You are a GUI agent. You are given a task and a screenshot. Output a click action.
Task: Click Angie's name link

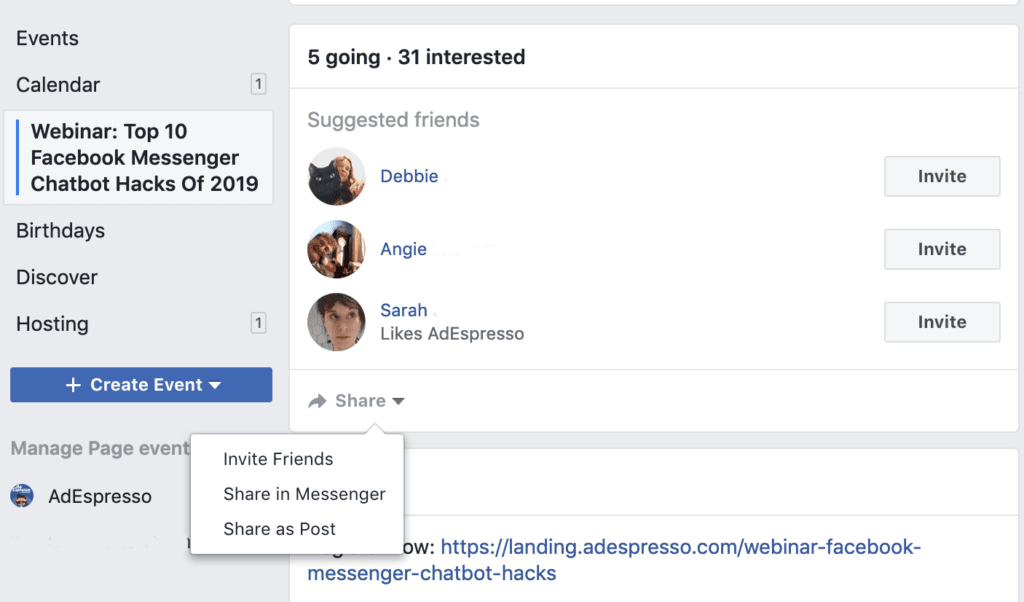coord(403,249)
